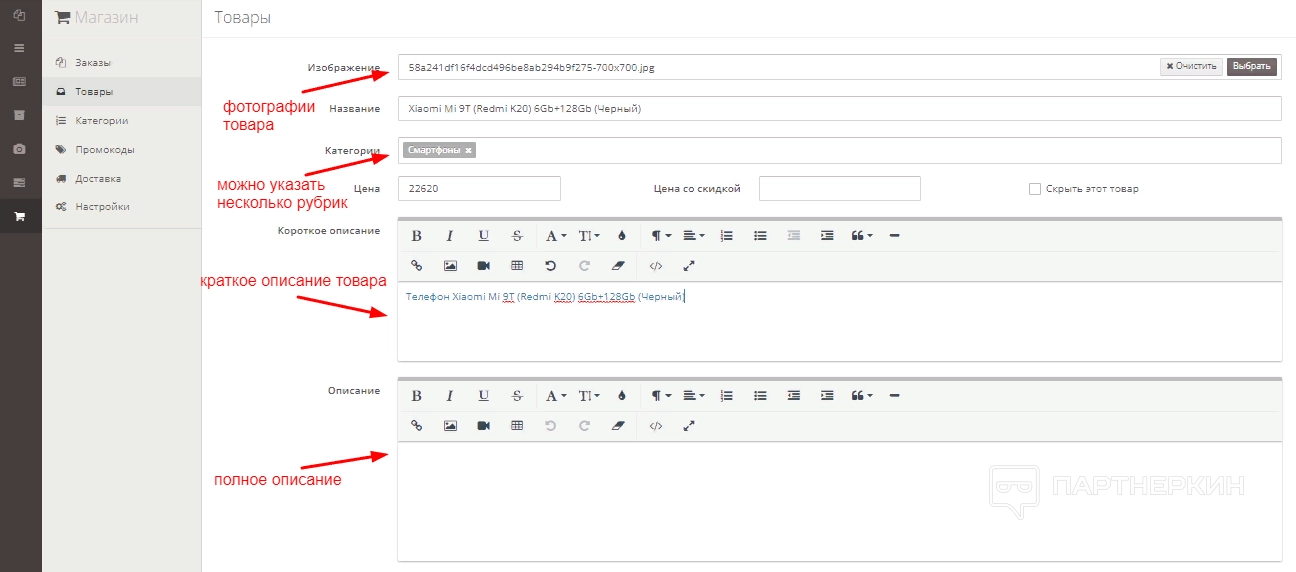Toggle Underline in the Короткое описание toolbar

point(483,236)
